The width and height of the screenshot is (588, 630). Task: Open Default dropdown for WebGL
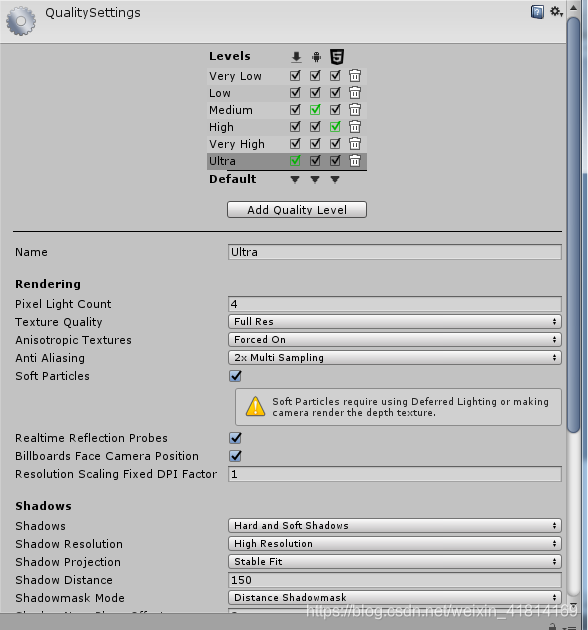pos(335,179)
